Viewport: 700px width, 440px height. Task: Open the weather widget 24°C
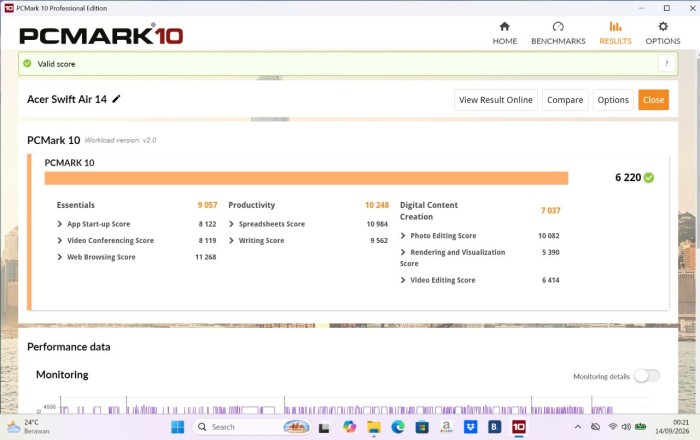click(x=28, y=427)
